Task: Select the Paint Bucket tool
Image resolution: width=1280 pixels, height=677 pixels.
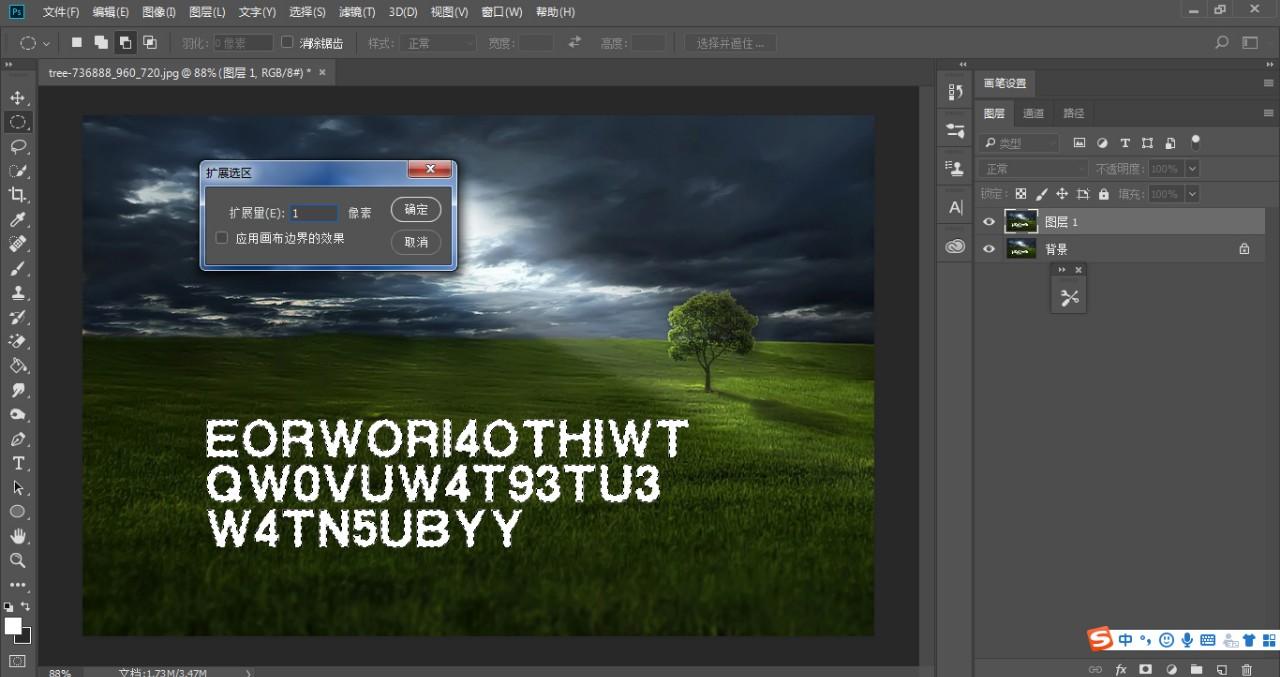Action: 17,366
